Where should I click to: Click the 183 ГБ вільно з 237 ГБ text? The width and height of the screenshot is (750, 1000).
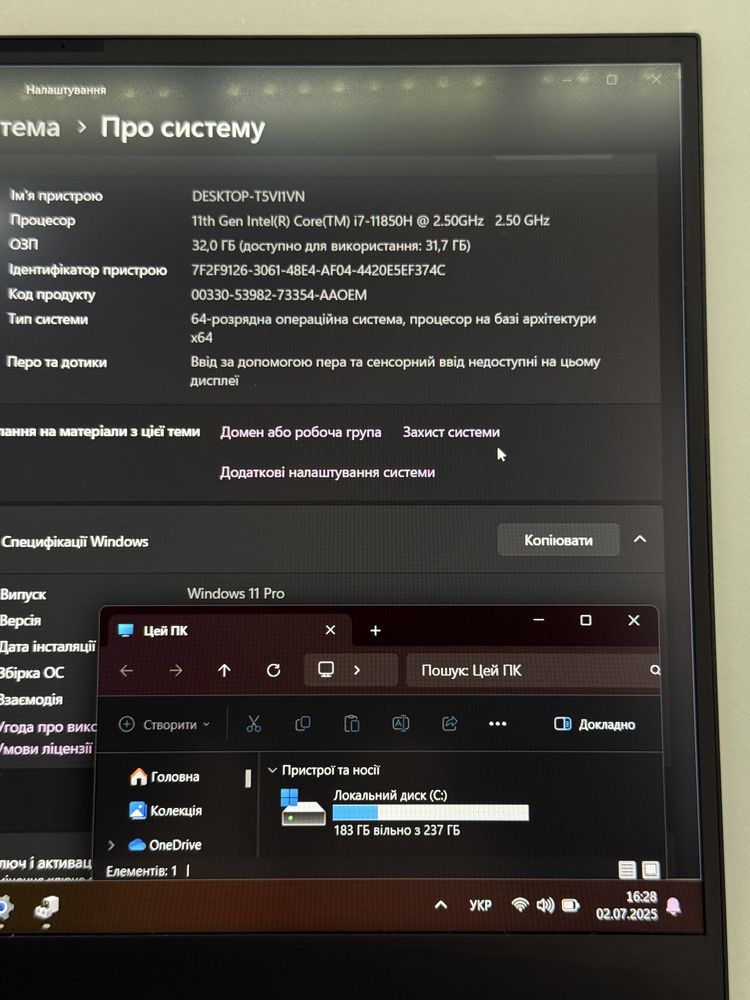(x=397, y=830)
